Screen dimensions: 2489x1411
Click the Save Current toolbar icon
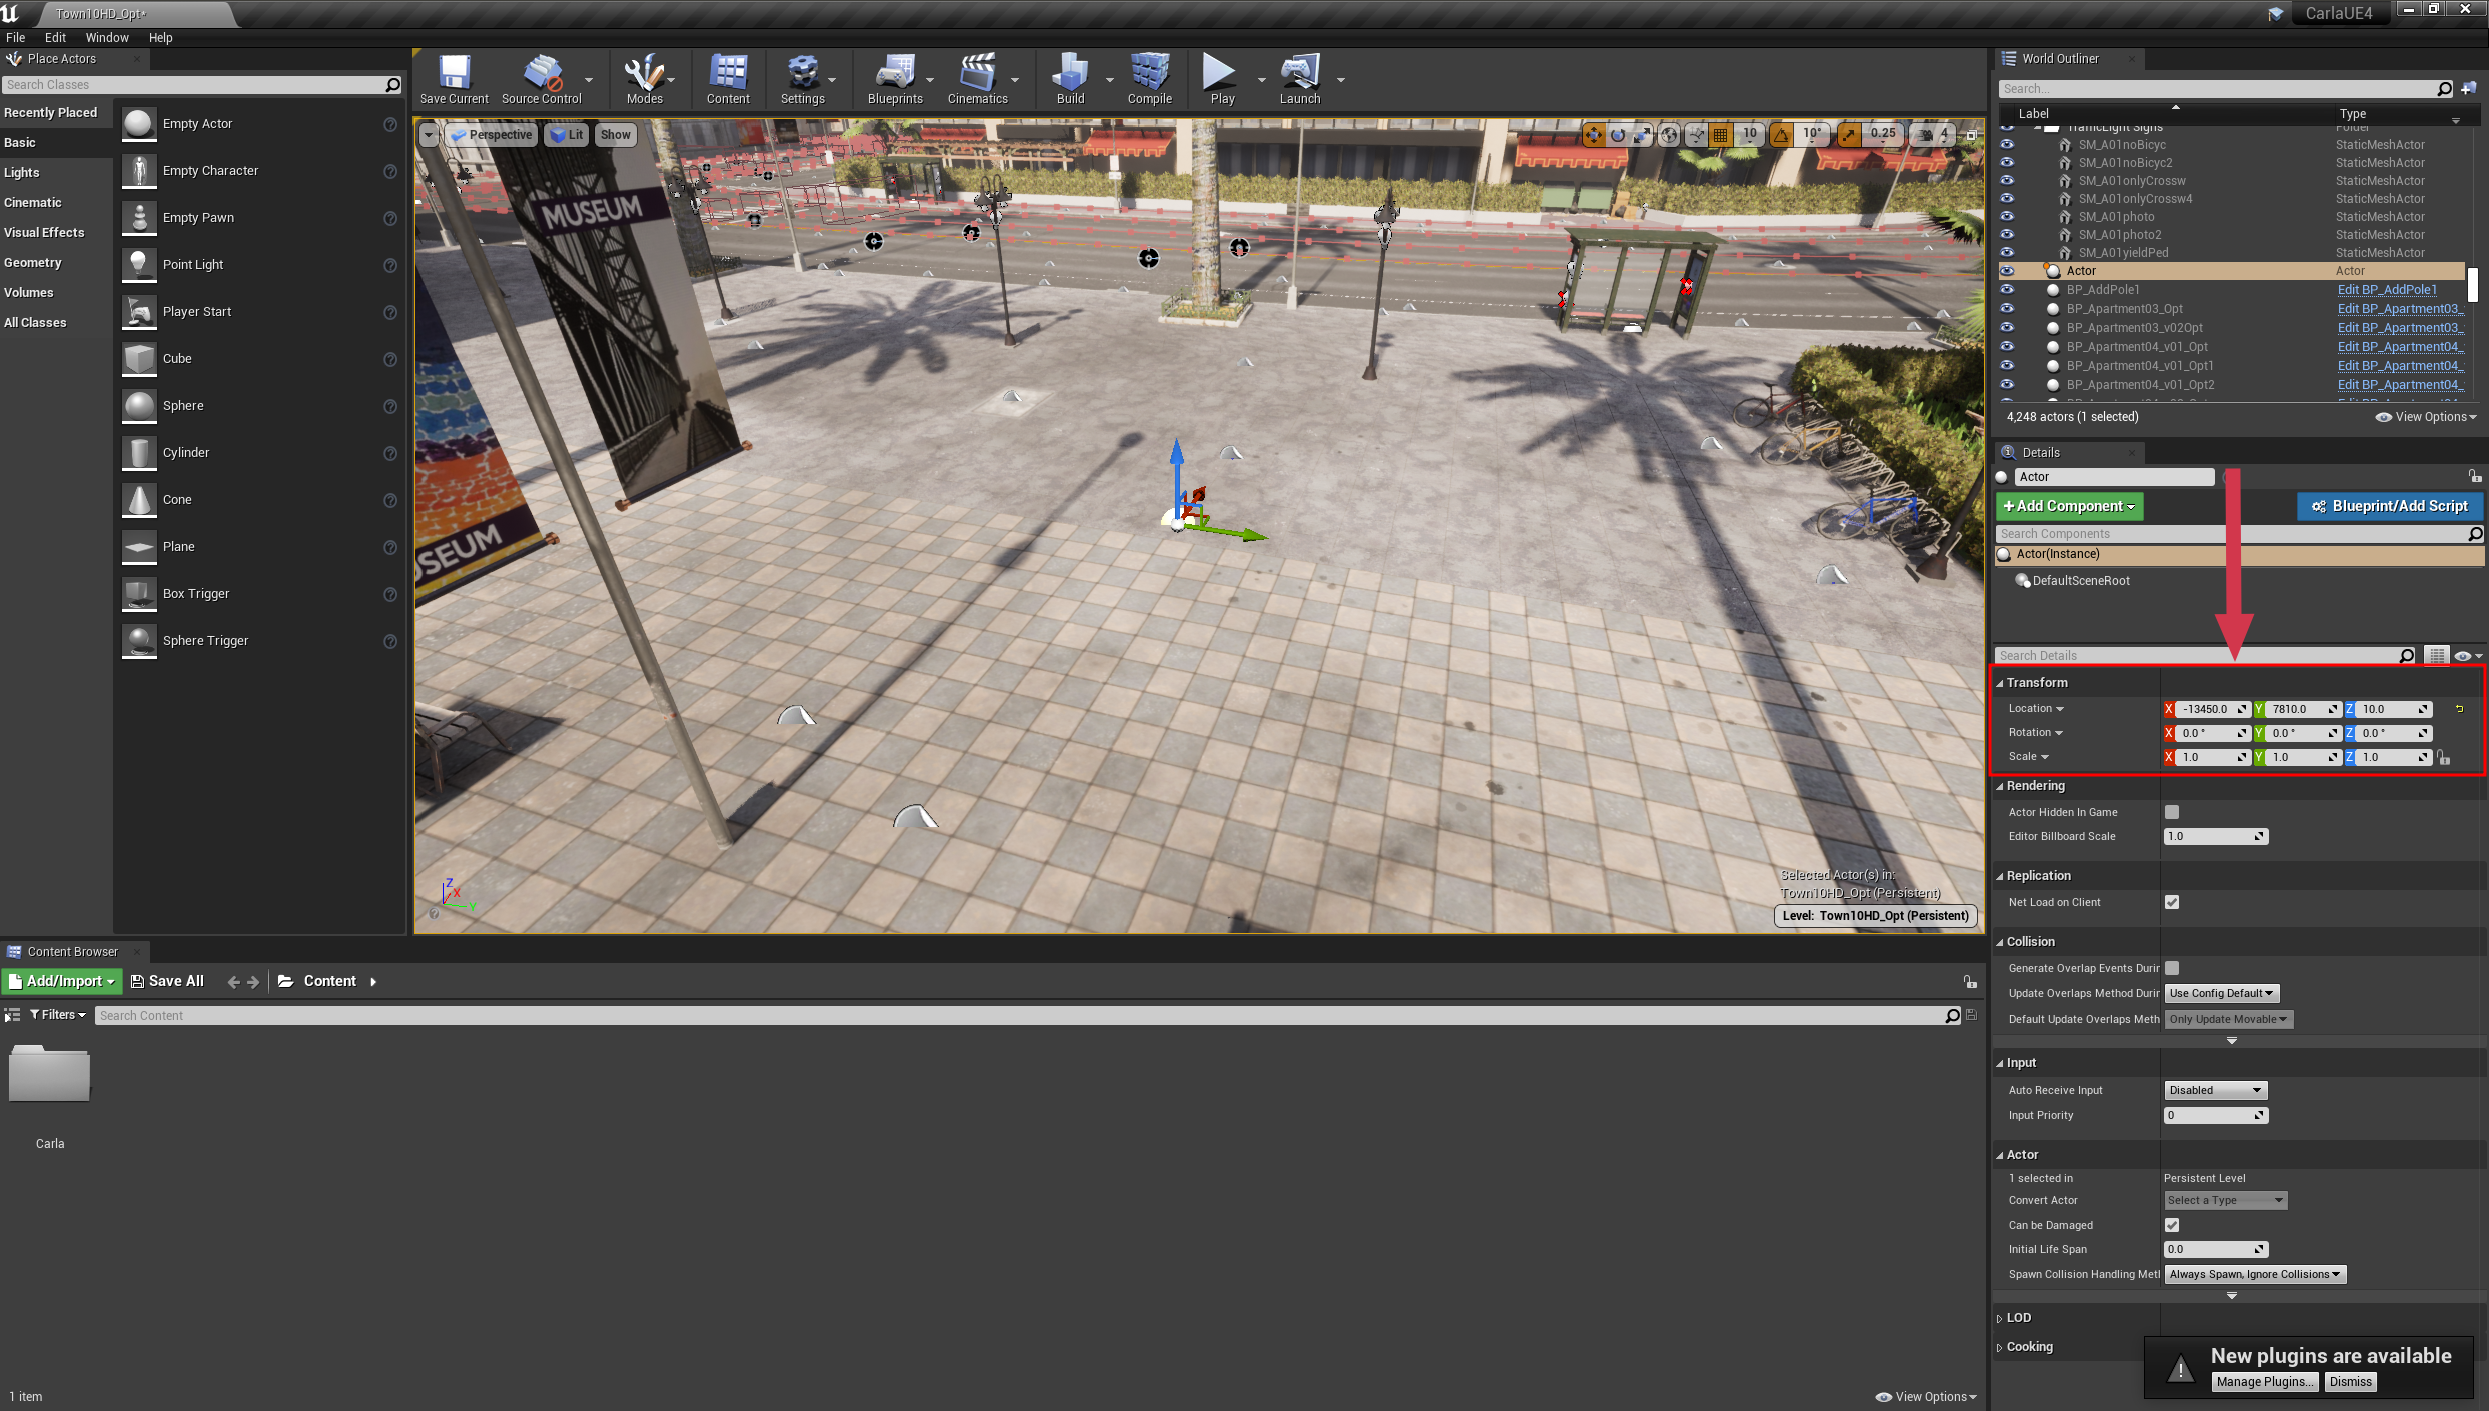point(454,74)
